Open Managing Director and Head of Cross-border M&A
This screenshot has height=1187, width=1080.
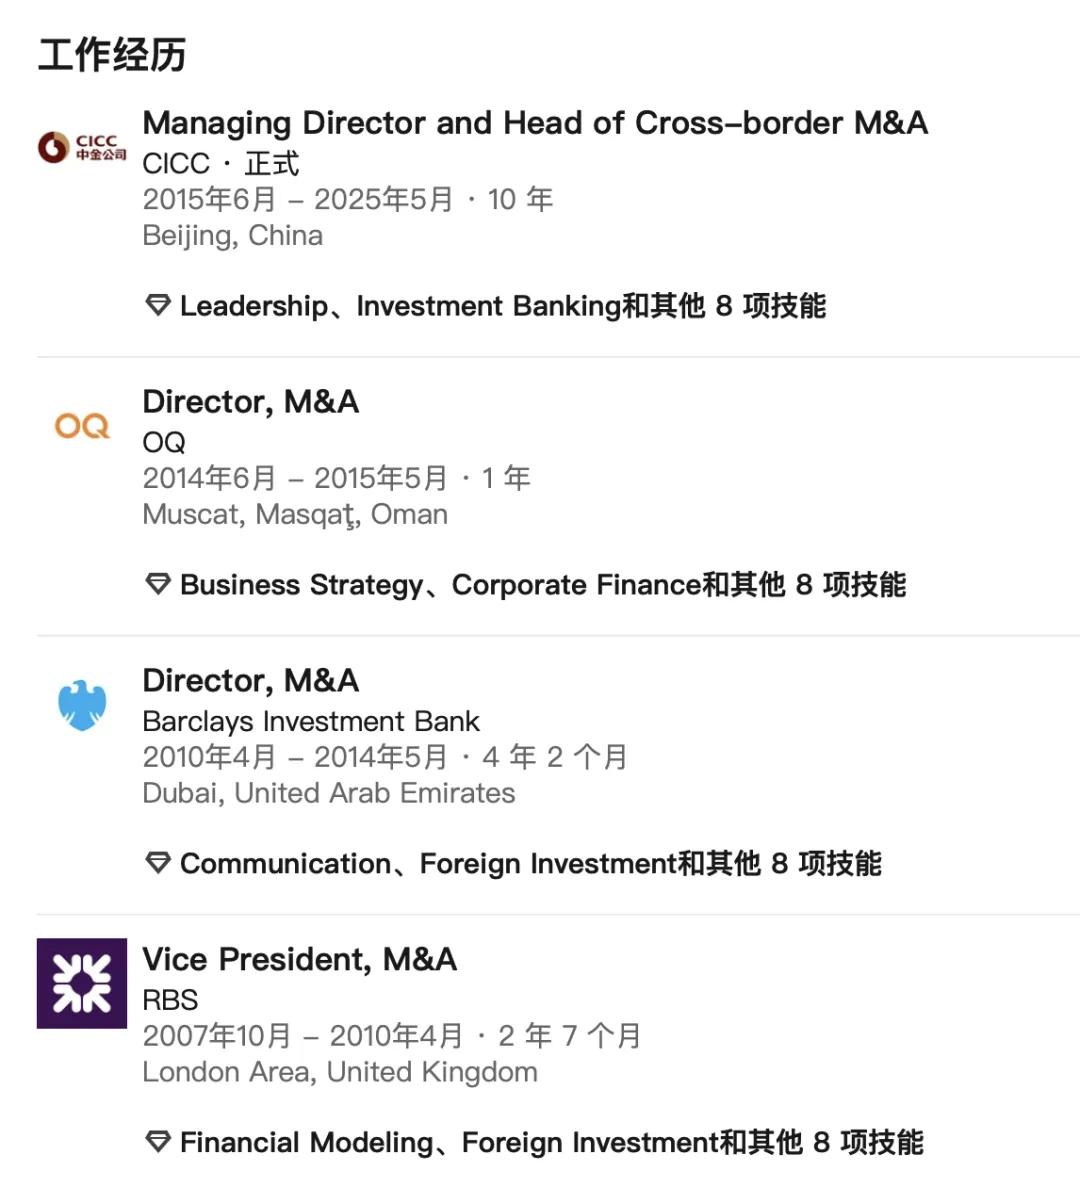coord(535,123)
